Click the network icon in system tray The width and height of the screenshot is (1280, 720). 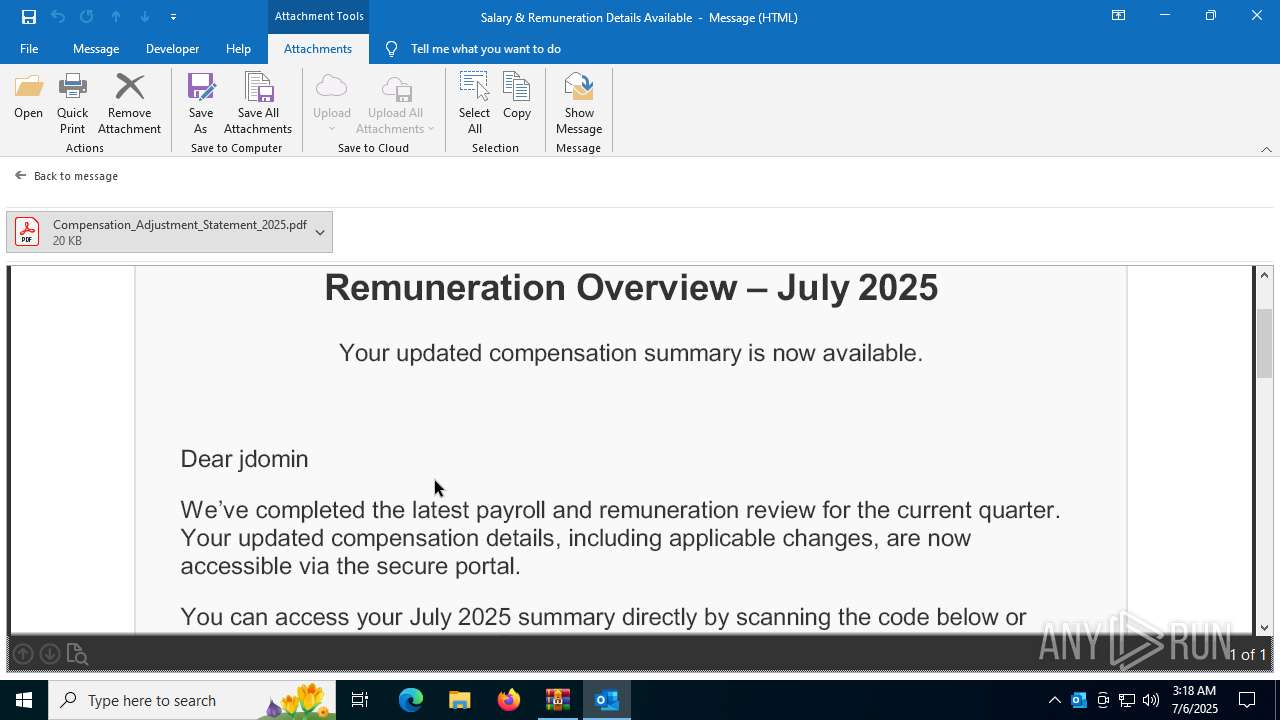[x=1127, y=700]
